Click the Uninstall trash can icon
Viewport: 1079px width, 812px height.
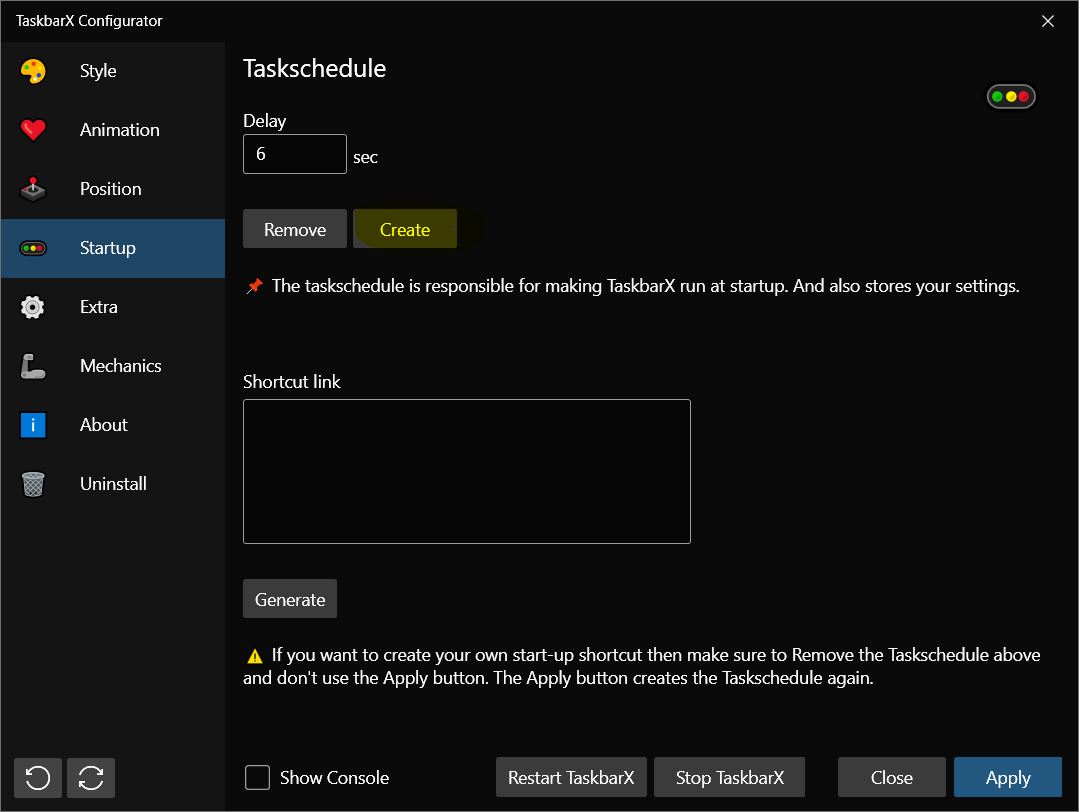tap(33, 484)
